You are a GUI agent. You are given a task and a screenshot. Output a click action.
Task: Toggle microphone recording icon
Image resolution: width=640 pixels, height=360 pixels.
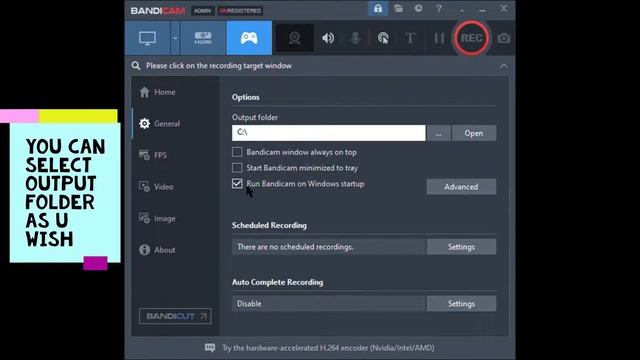point(356,38)
